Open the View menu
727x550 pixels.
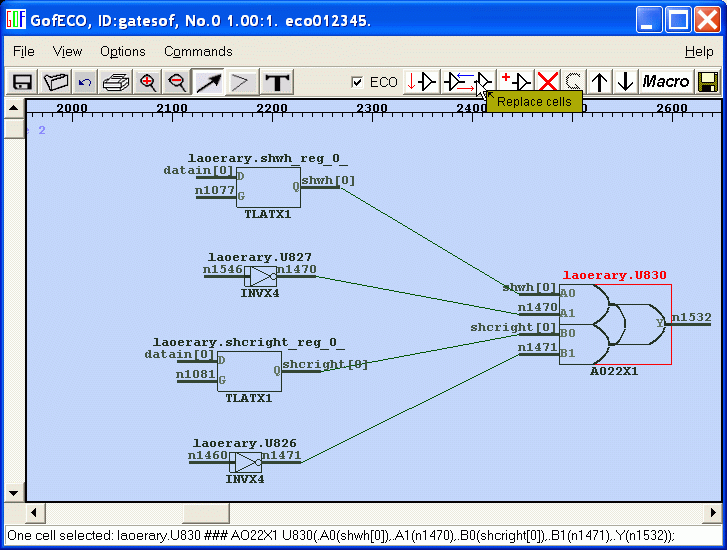67,51
